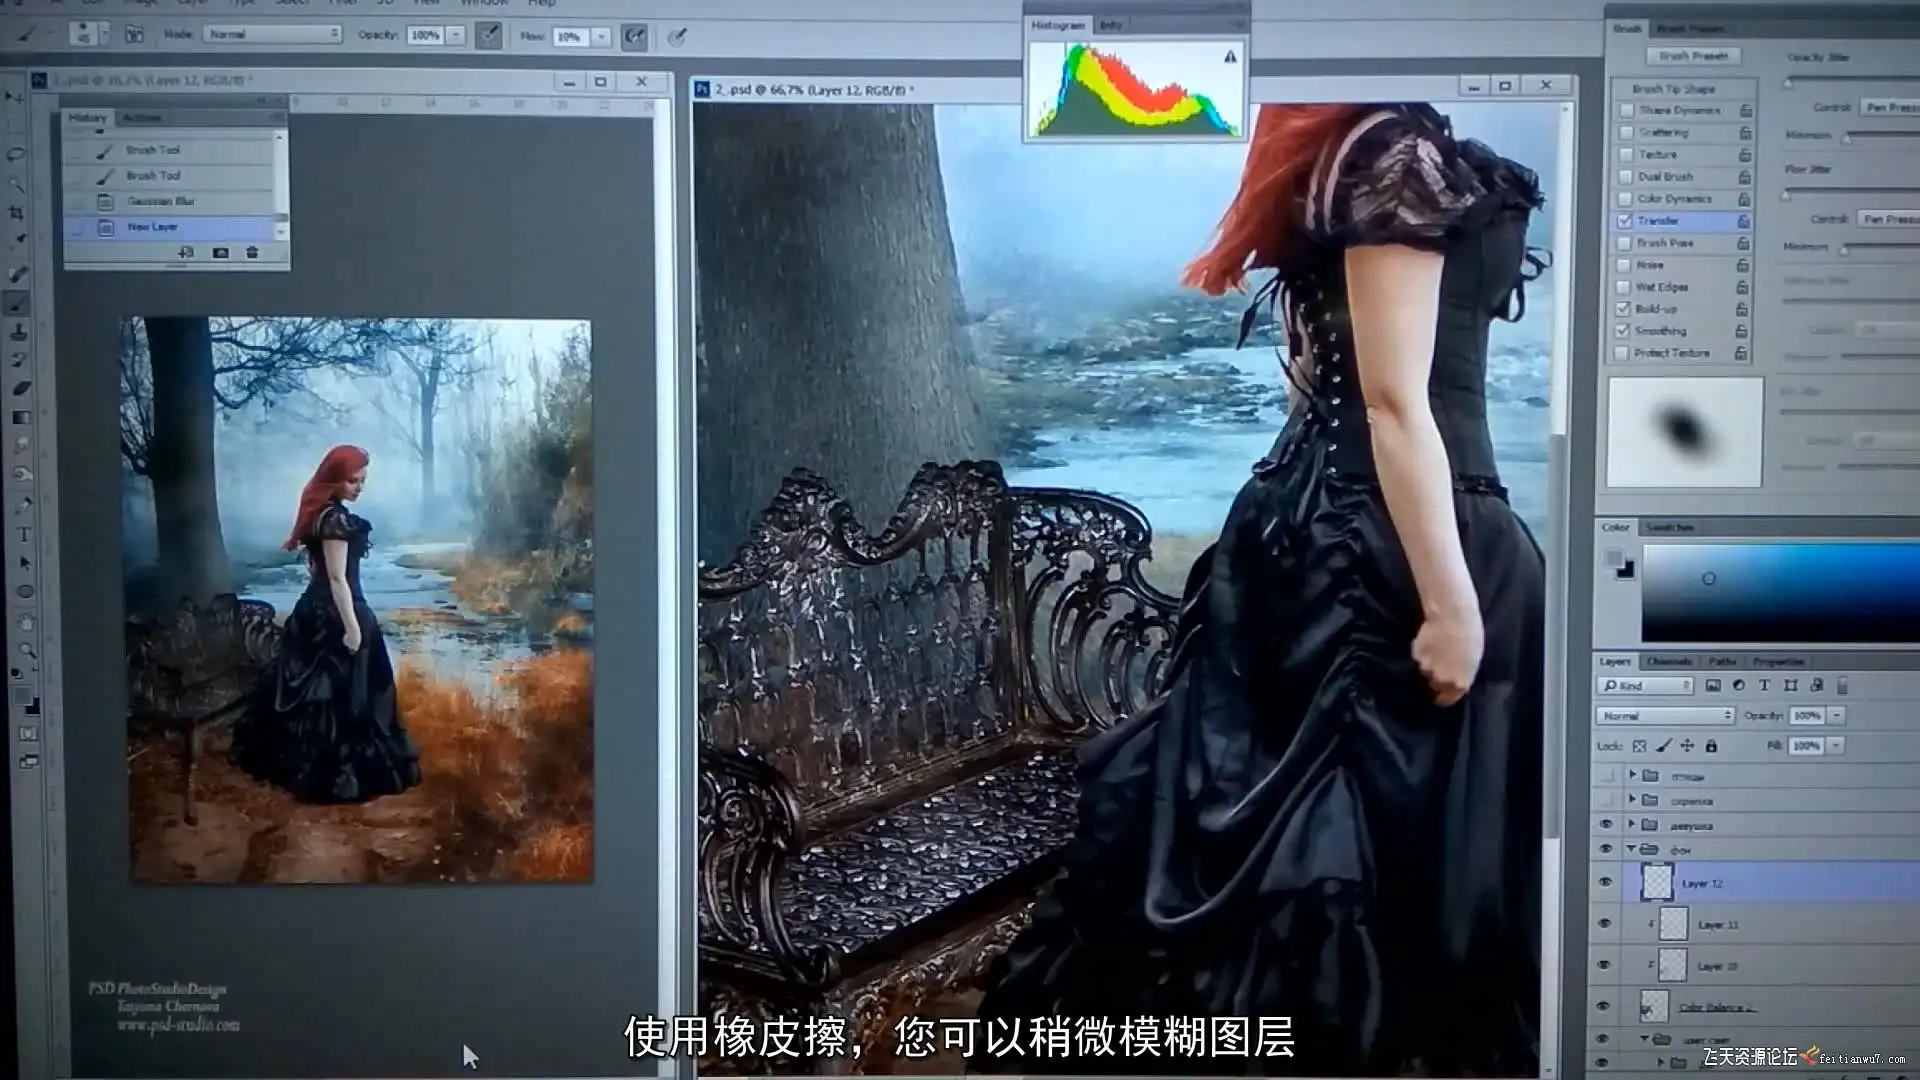Hide Layer 12 with its eye icon

(x=1606, y=882)
